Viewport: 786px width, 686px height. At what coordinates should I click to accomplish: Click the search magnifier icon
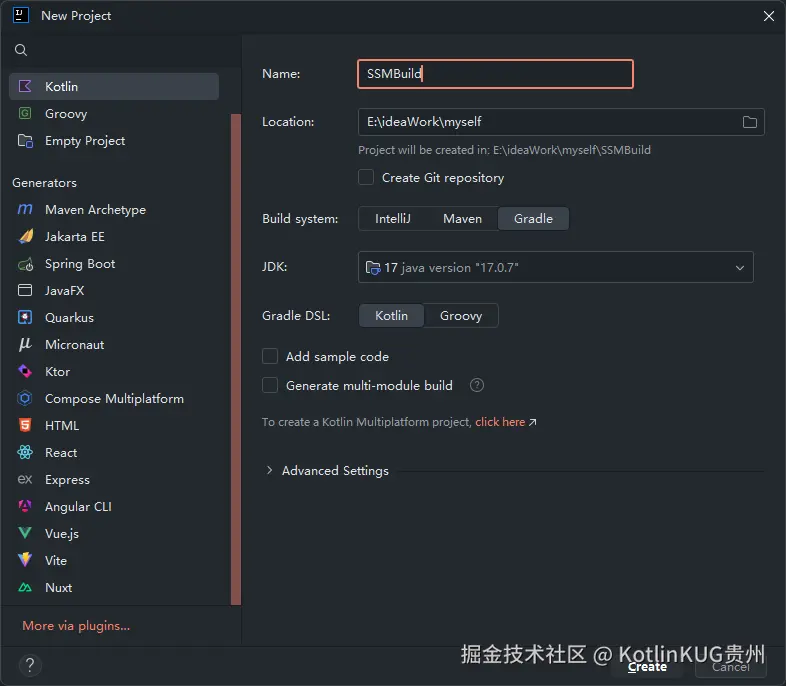click(x=21, y=50)
